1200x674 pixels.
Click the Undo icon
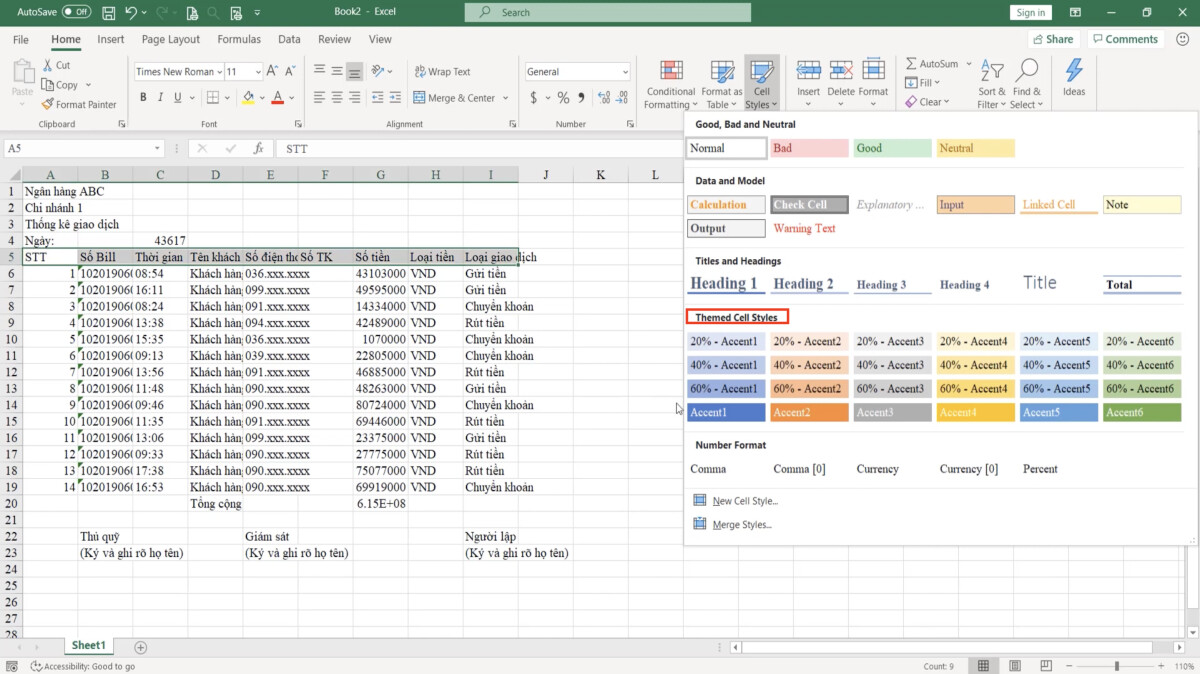pyautogui.click(x=133, y=12)
